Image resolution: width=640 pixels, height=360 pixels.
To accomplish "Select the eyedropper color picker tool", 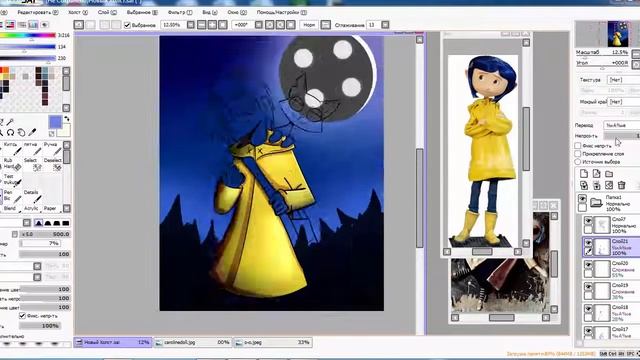I will (32, 132).
